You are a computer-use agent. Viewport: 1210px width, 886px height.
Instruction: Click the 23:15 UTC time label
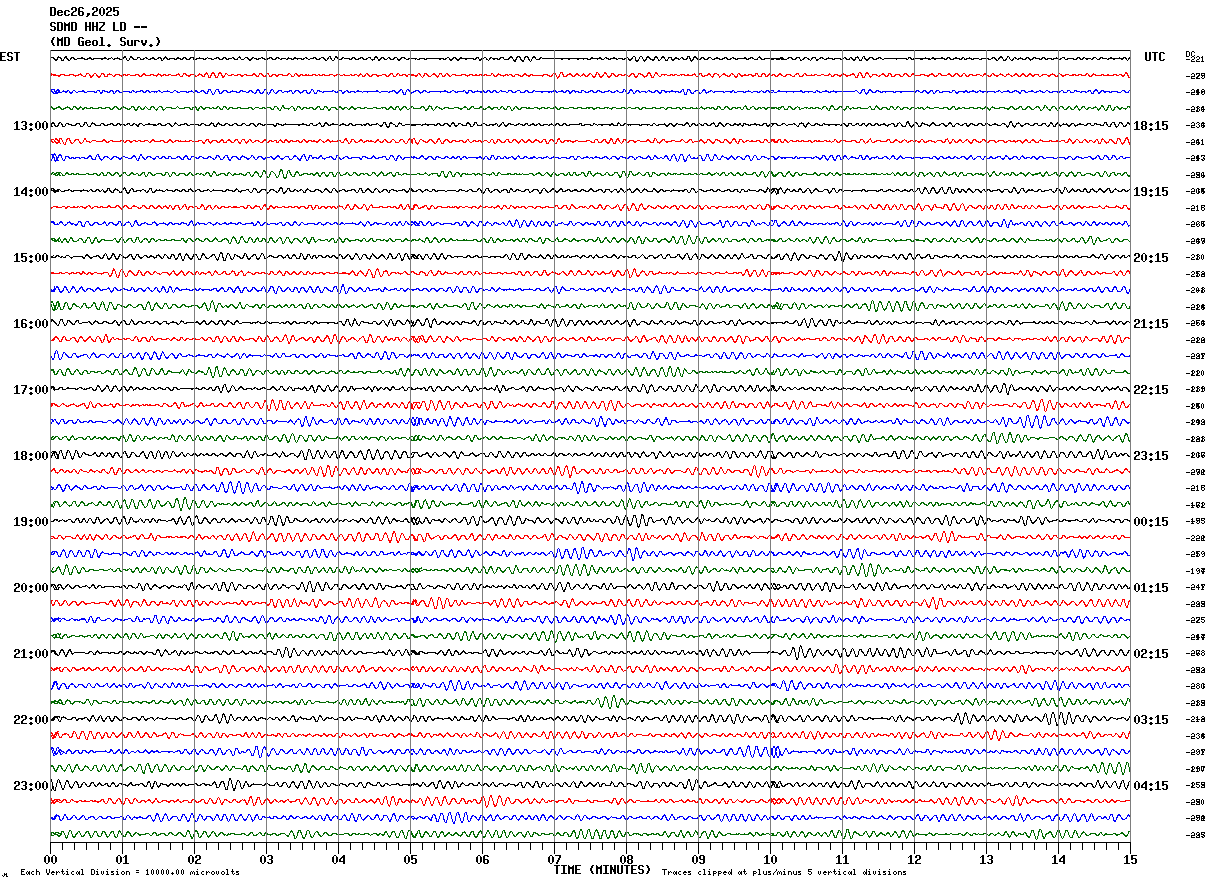click(1151, 456)
